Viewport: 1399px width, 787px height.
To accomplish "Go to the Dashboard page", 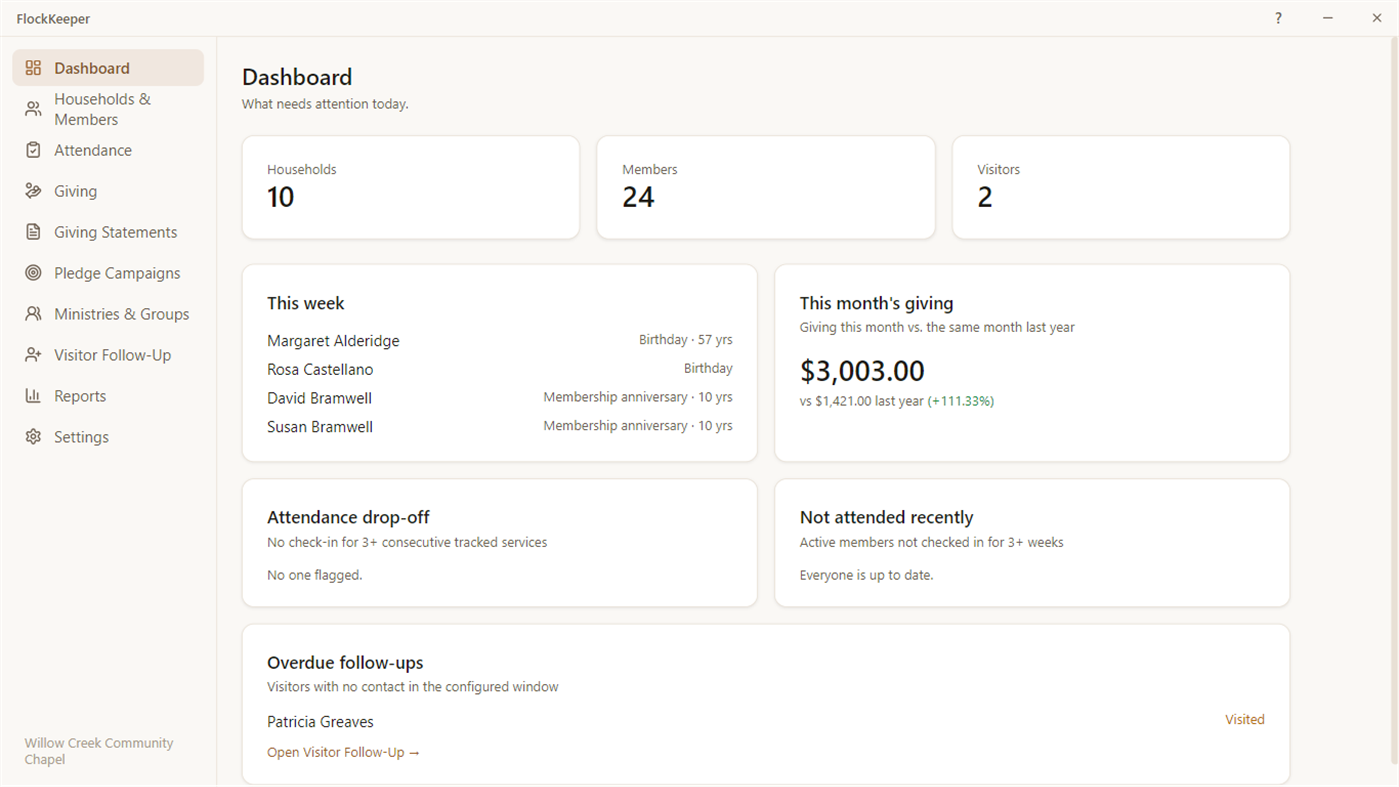I will click(x=108, y=68).
